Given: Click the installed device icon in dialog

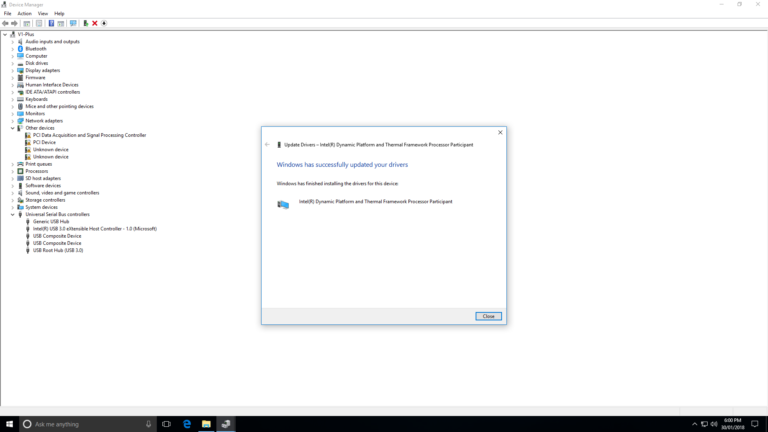Looking at the screenshot, I should pyautogui.click(x=283, y=204).
